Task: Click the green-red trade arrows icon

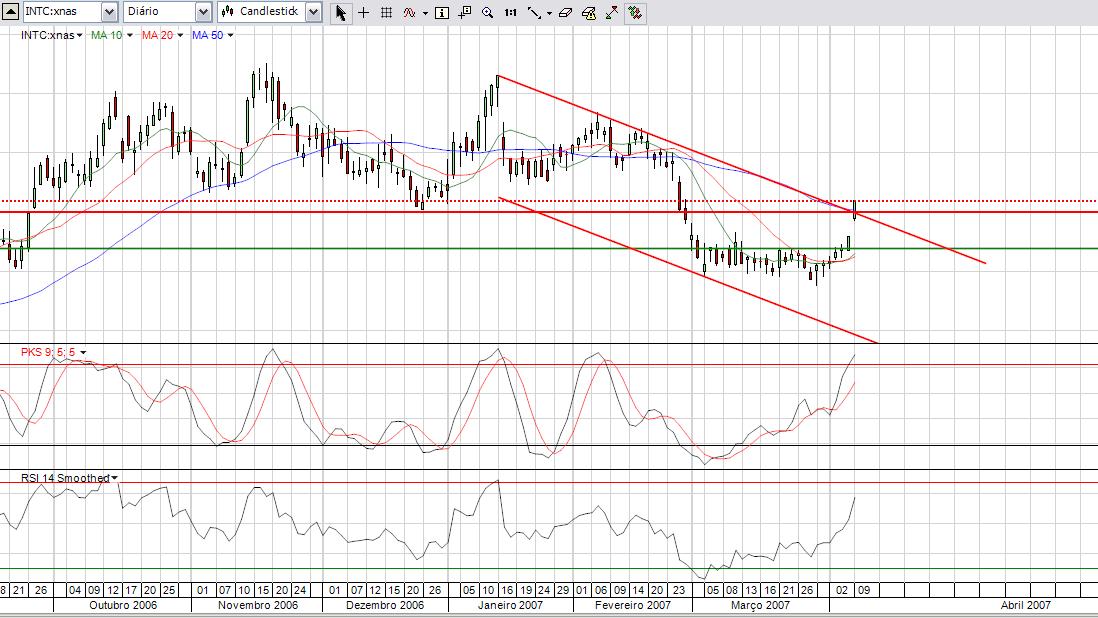Action: click(x=635, y=13)
